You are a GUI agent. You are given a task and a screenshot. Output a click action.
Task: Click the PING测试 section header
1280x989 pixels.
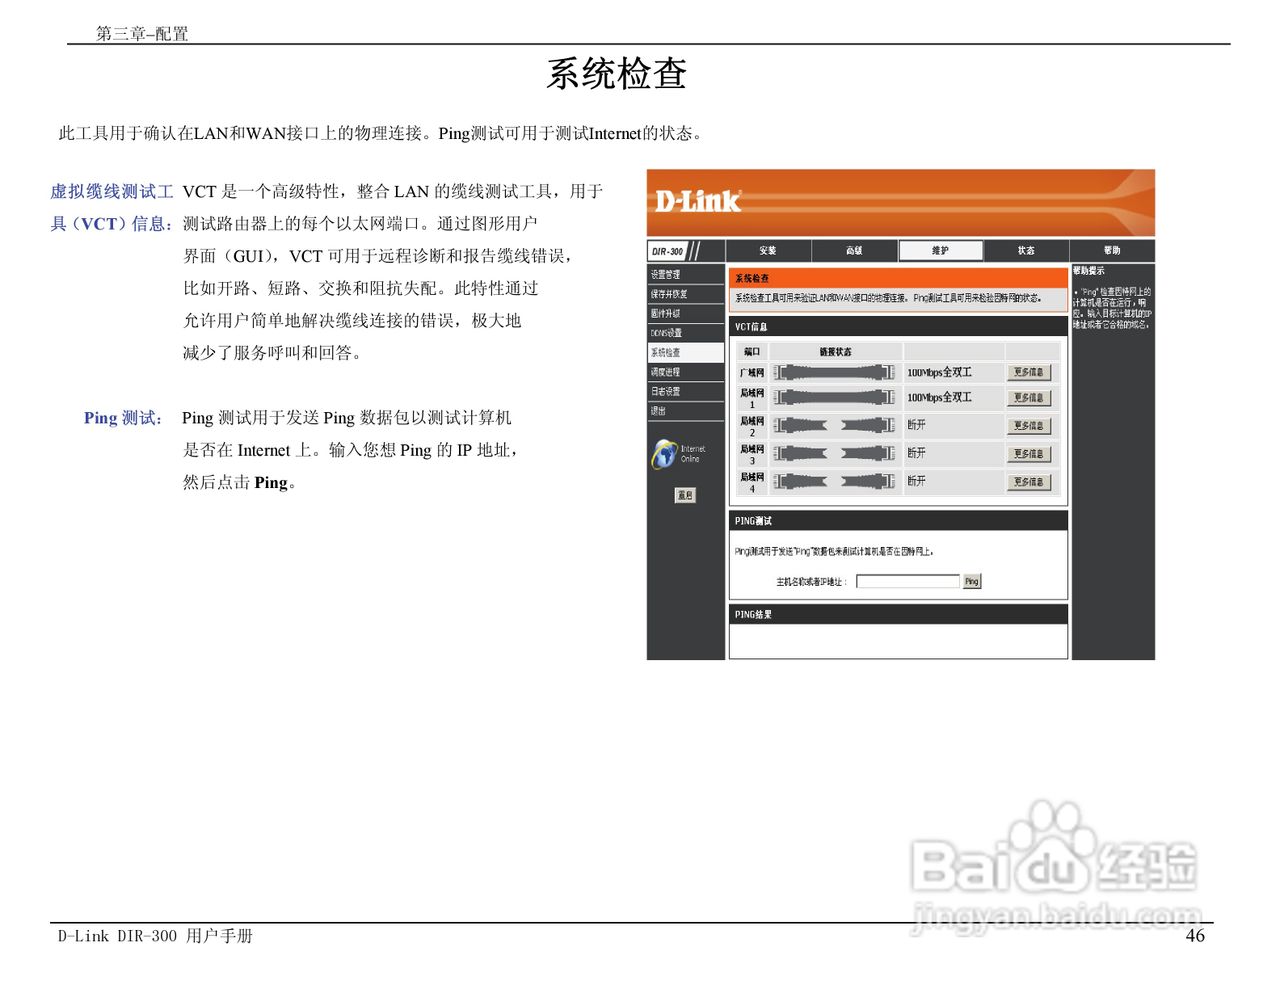tap(898, 521)
